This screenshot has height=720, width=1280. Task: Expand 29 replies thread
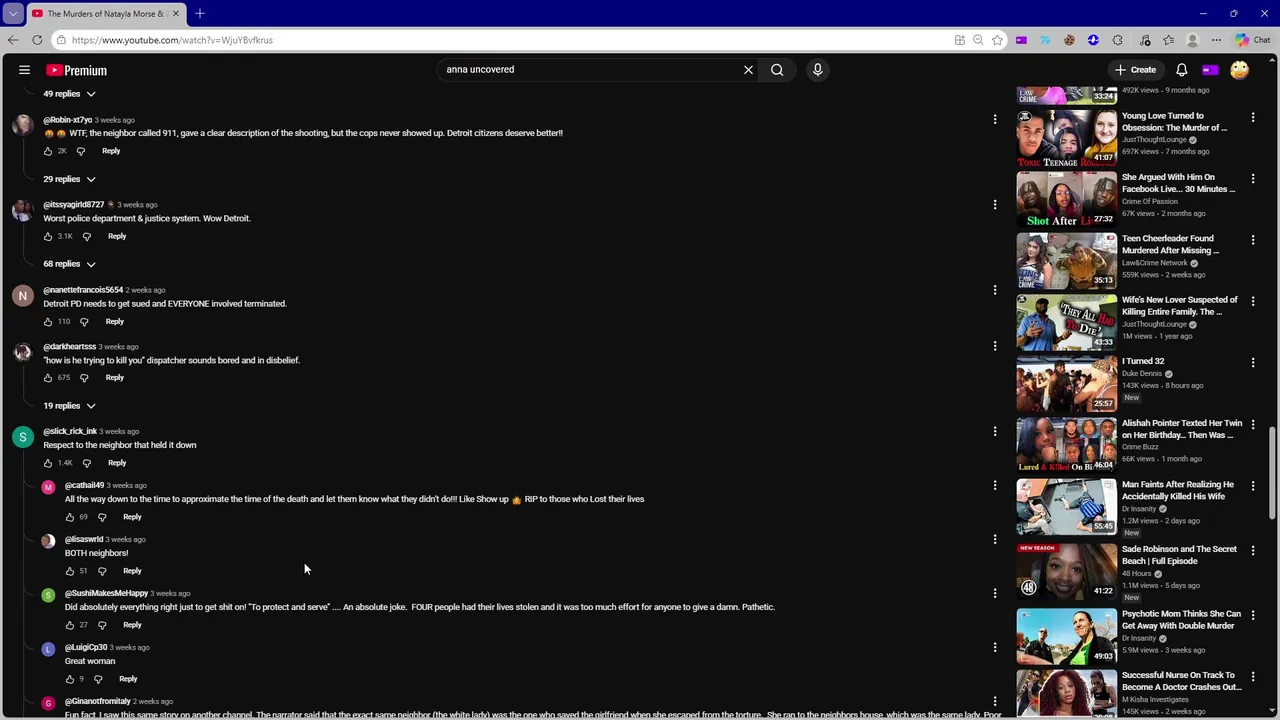click(x=69, y=179)
